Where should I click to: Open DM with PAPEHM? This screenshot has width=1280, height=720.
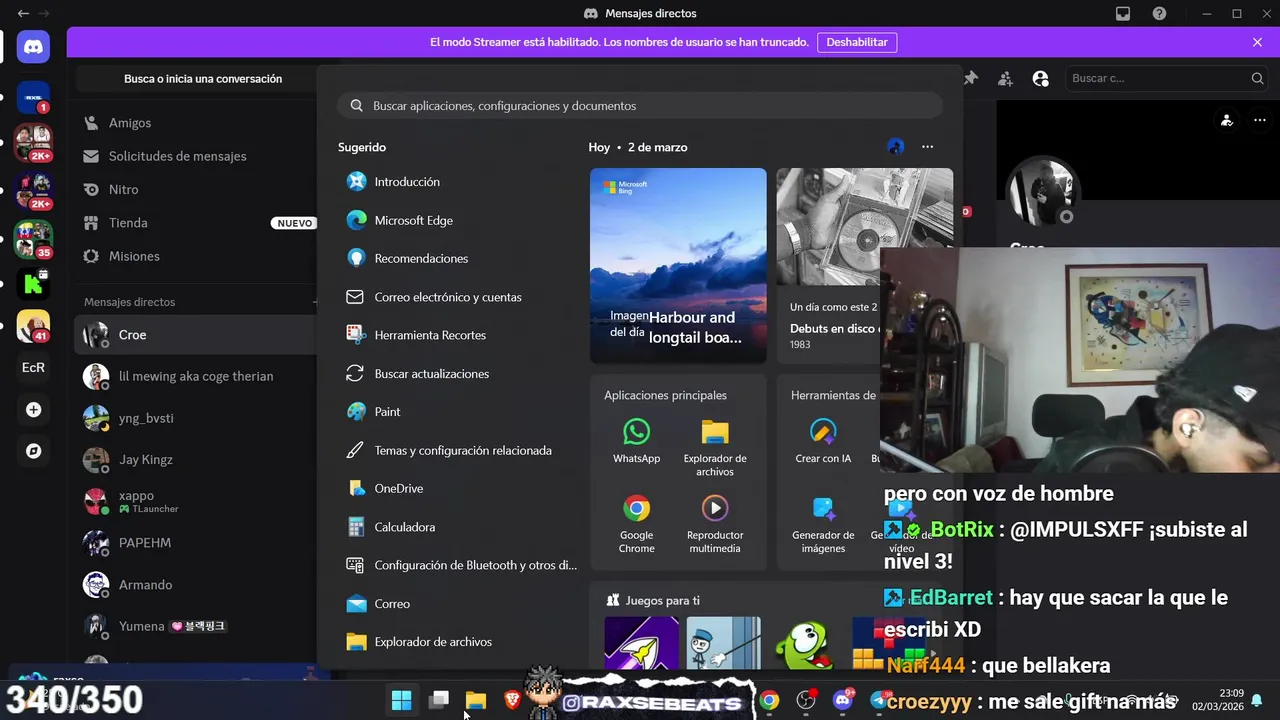click(x=195, y=543)
